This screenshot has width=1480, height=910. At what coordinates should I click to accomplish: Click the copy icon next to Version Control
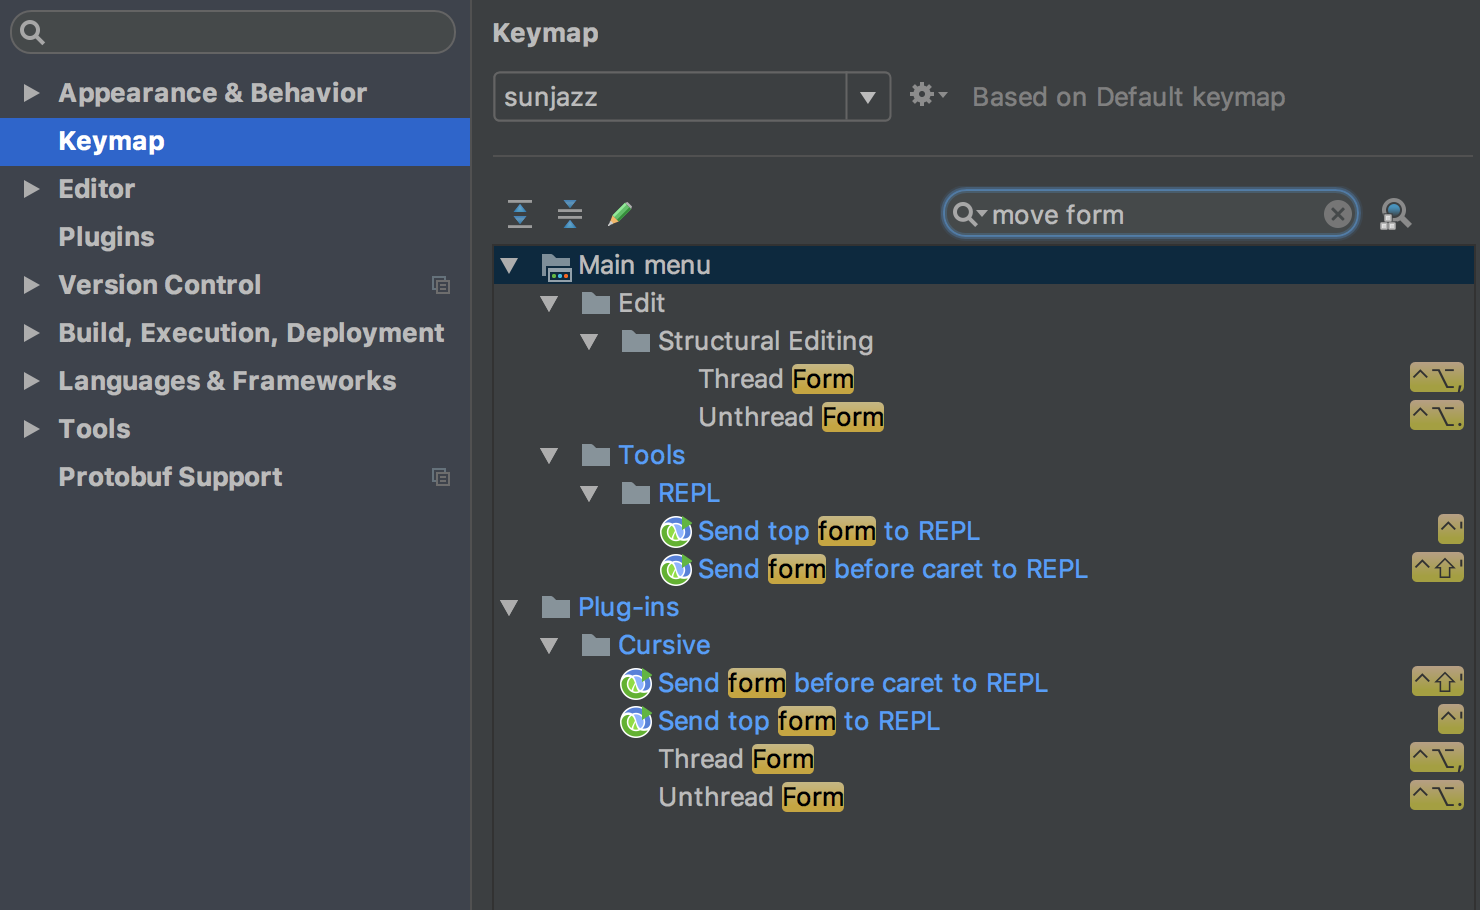pos(441,285)
